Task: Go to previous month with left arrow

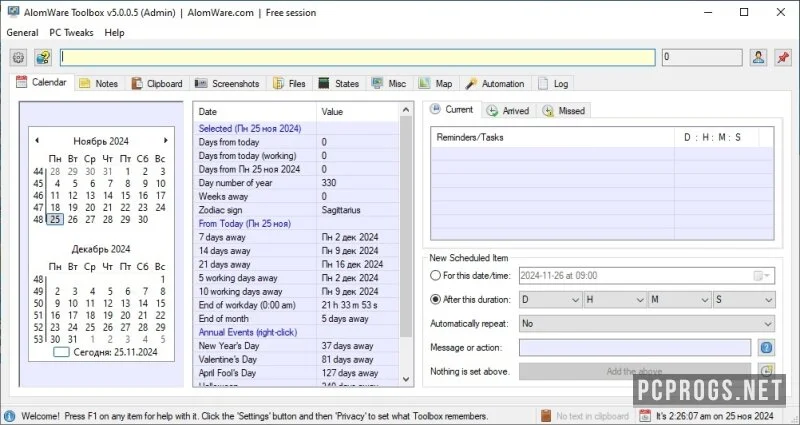Action: [x=37, y=140]
